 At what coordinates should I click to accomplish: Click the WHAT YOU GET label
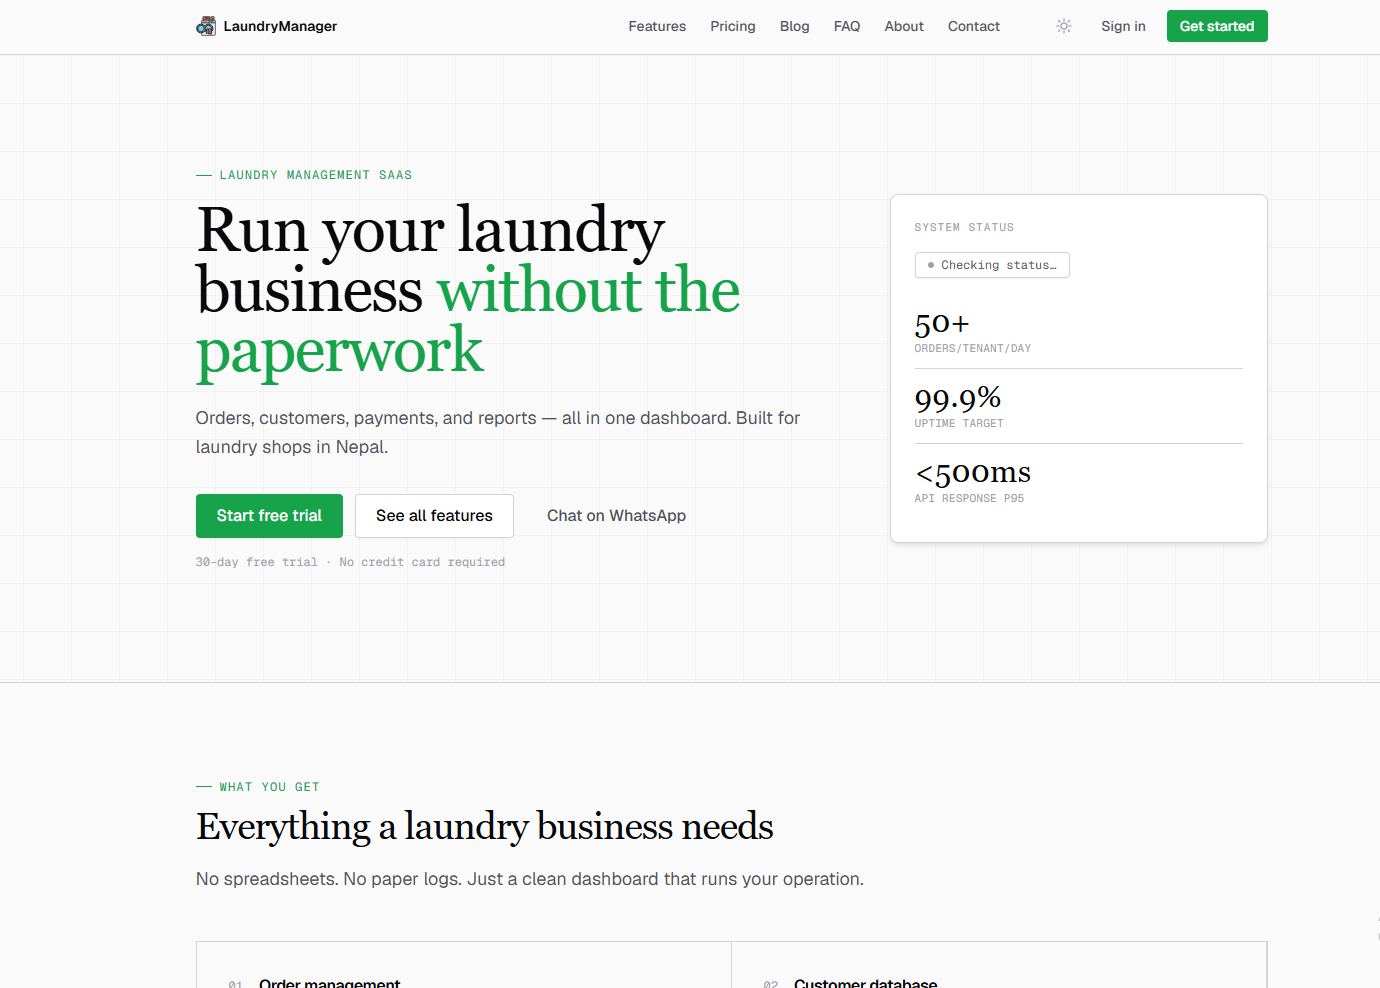tap(270, 787)
